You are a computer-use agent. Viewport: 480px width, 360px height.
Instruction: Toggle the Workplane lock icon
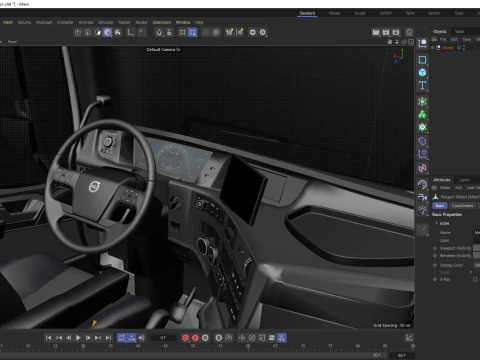[169, 32]
